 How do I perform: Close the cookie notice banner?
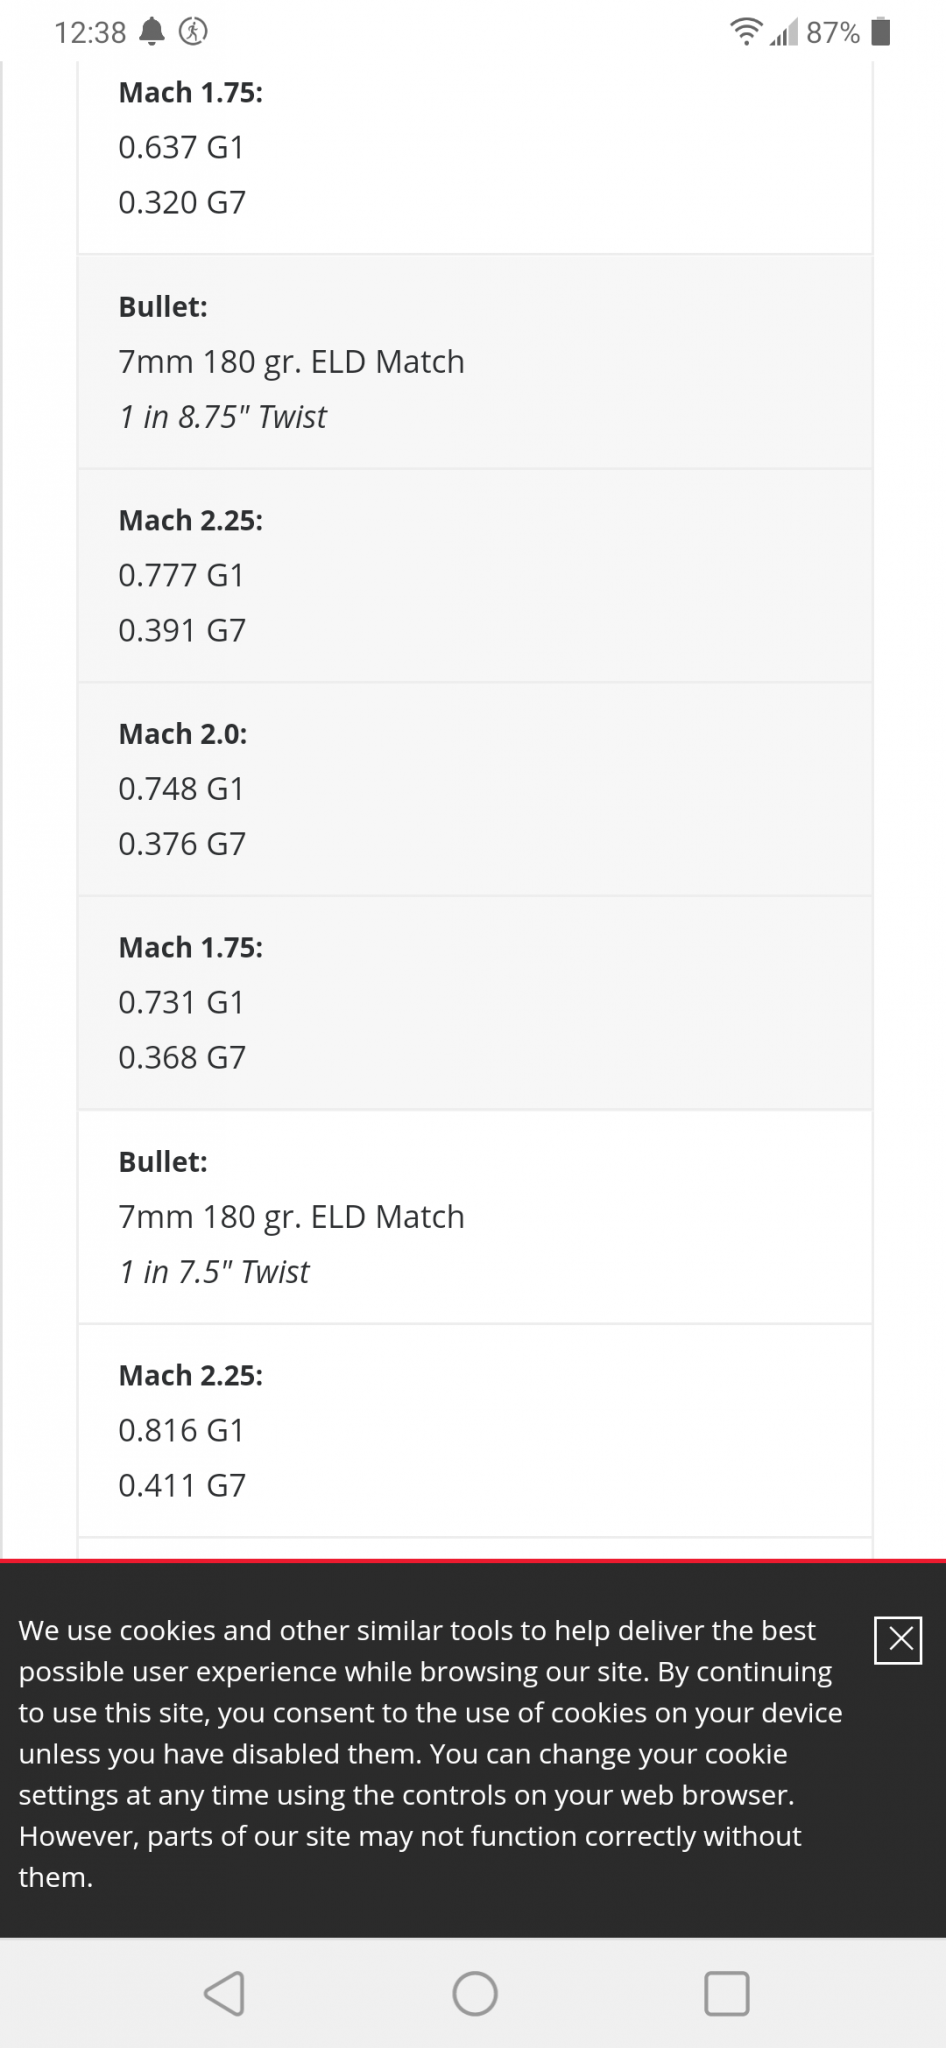coord(897,1640)
